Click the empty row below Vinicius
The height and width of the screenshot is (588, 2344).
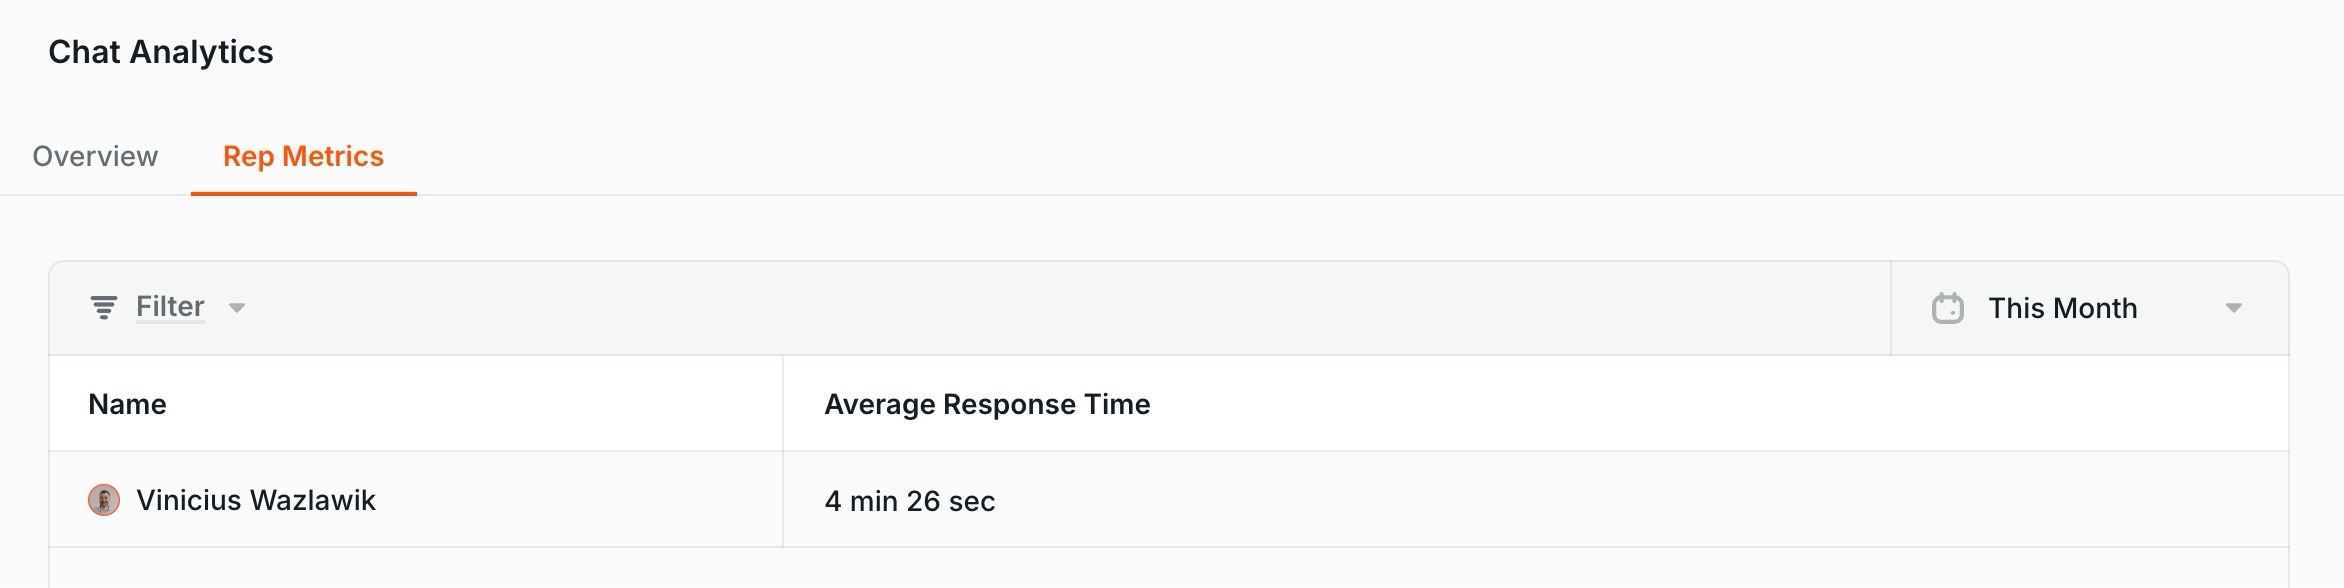point(1168,568)
